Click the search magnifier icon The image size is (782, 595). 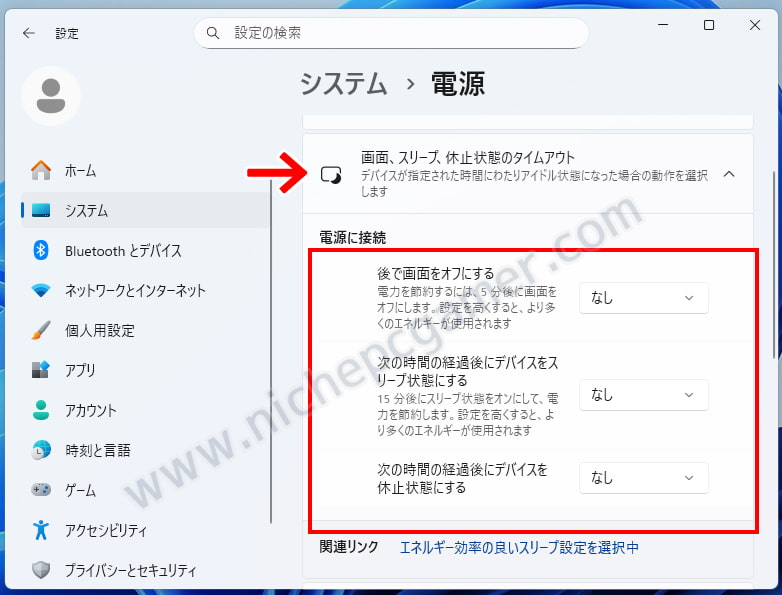tap(213, 33)
